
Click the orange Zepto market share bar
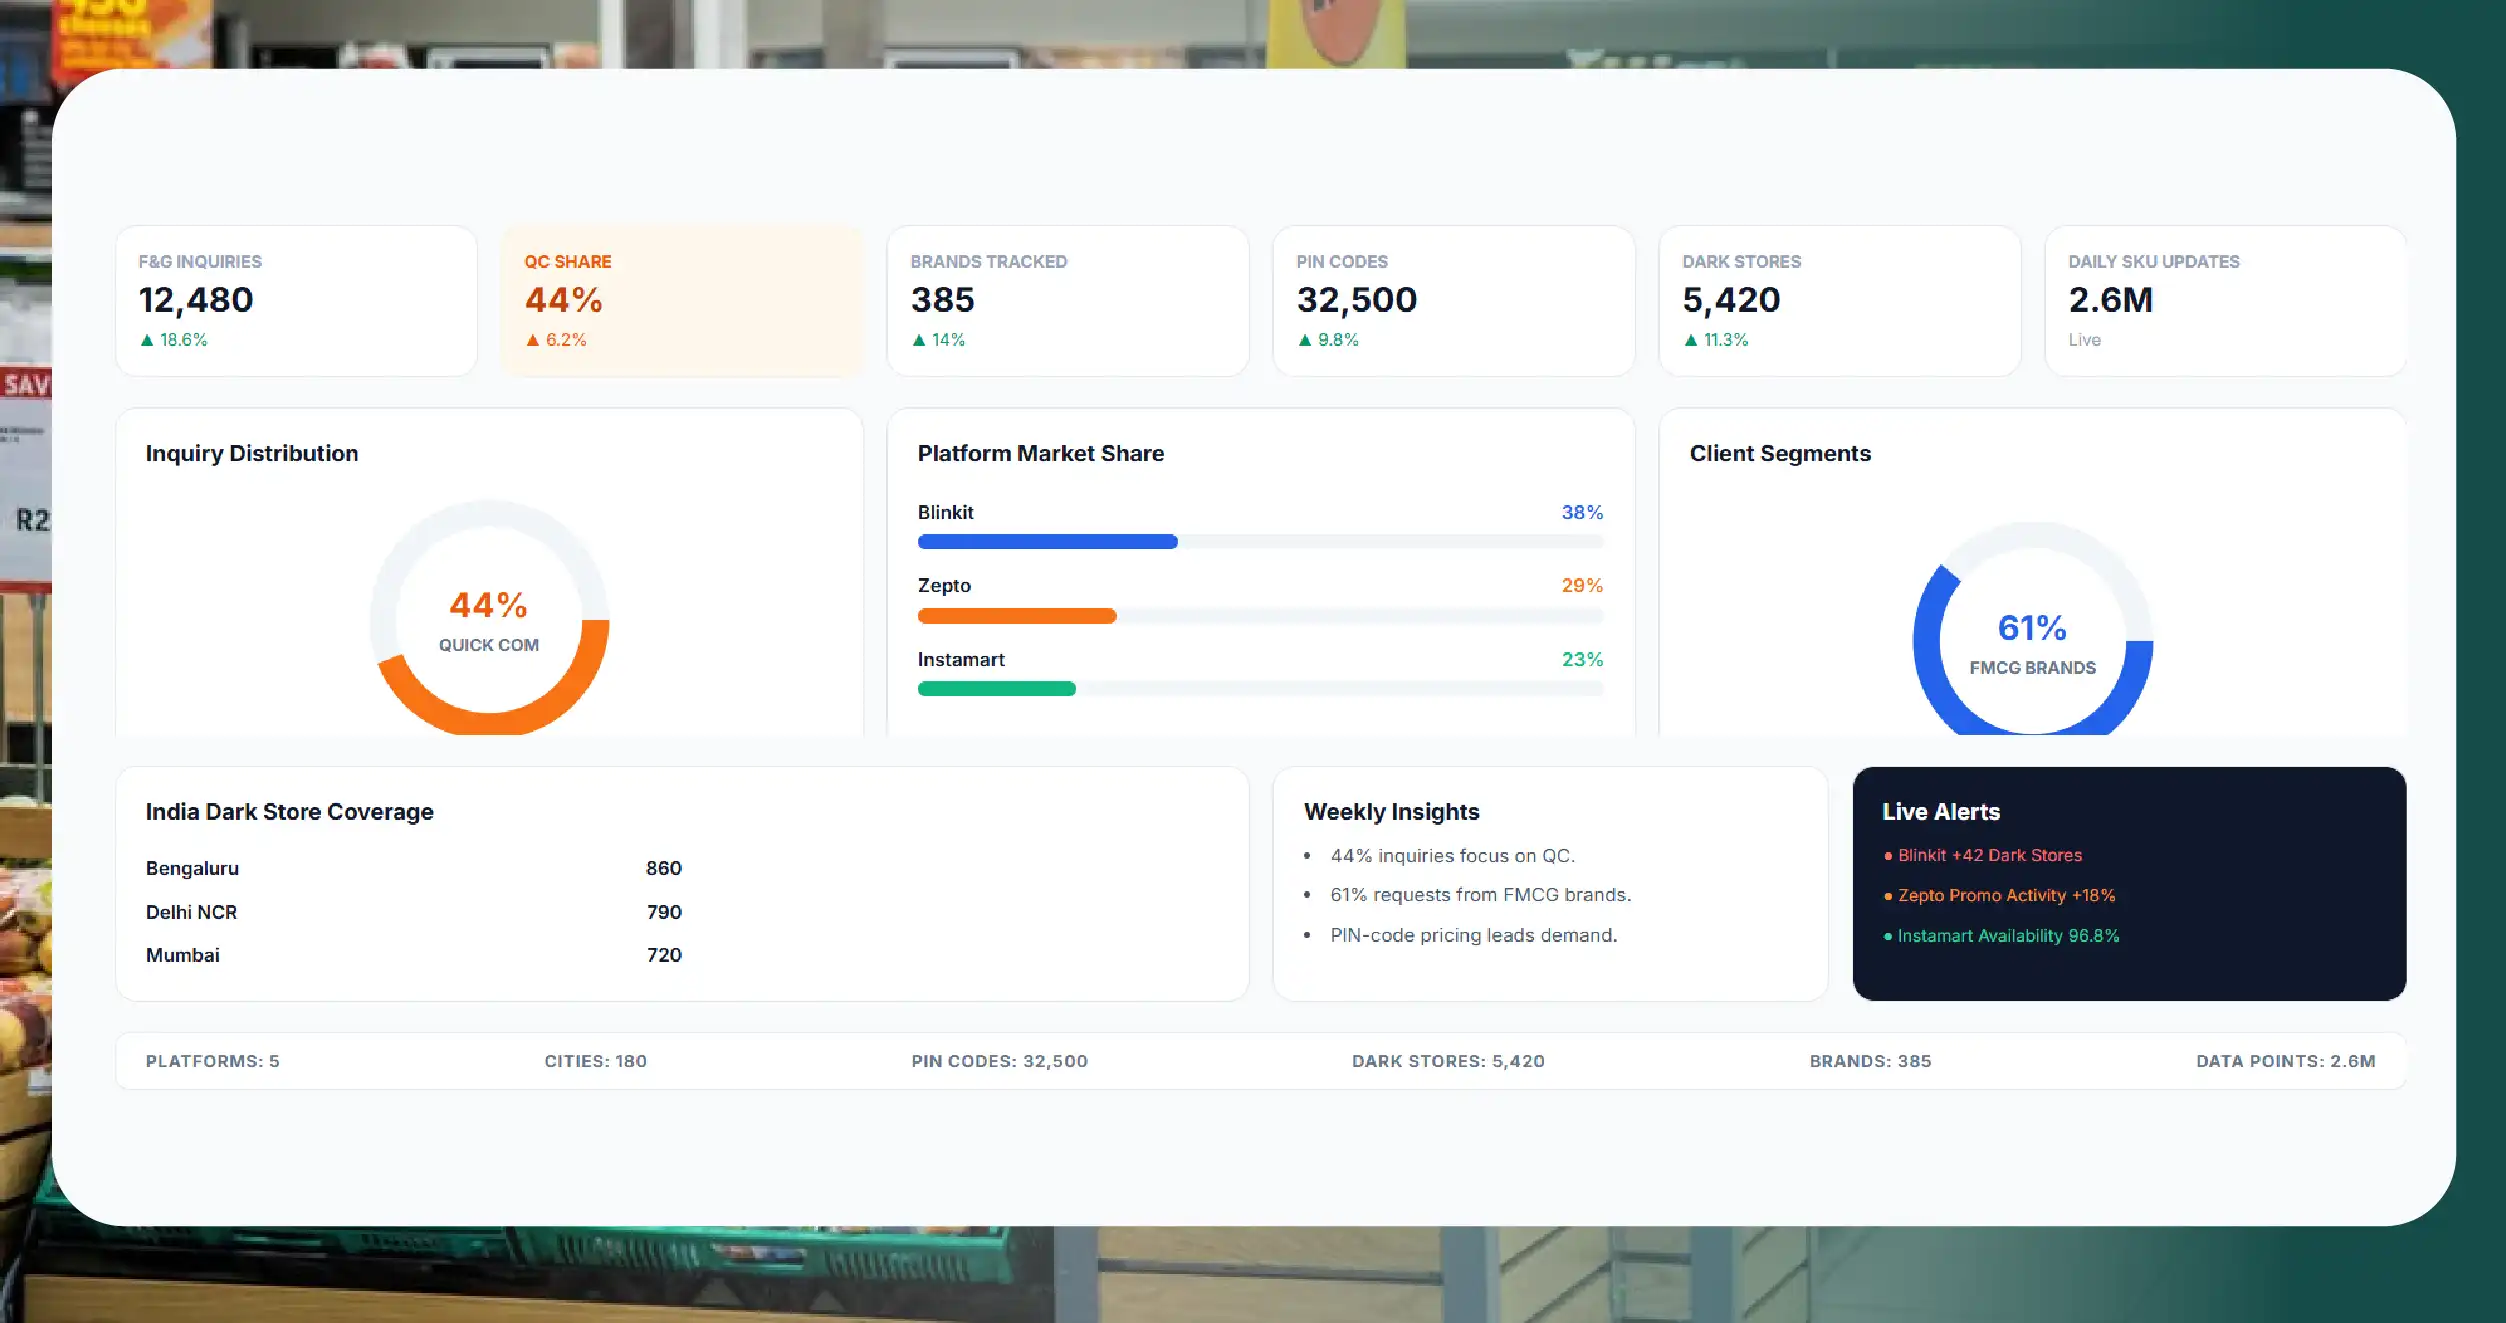[x=1017, y=616]
